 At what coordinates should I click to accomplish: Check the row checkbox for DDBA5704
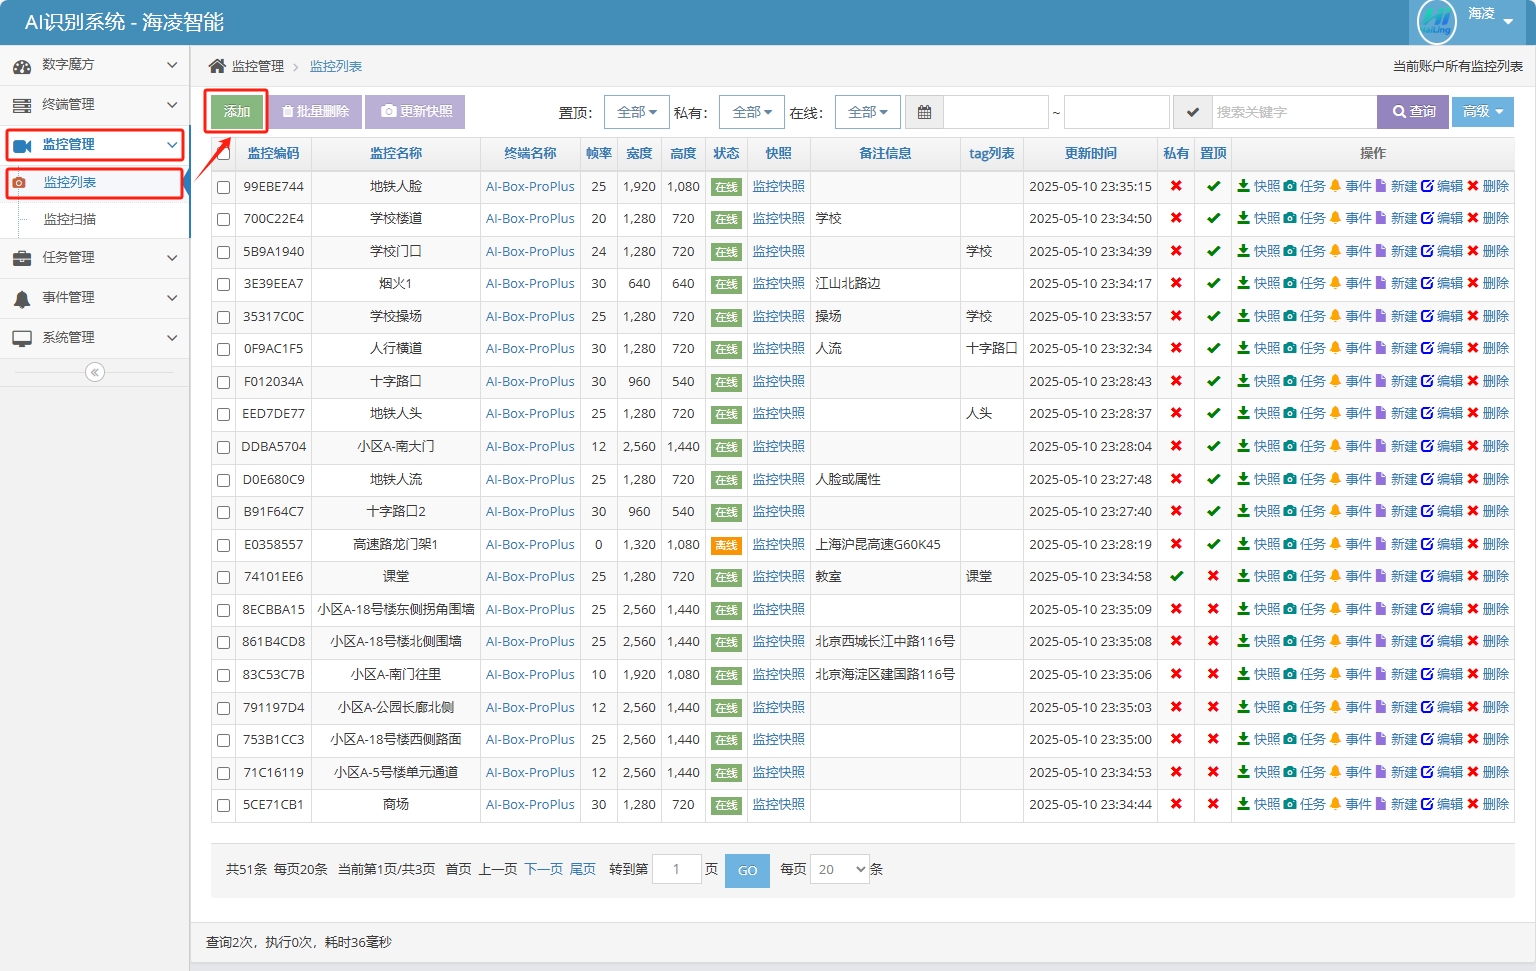[x=224, y=447]
